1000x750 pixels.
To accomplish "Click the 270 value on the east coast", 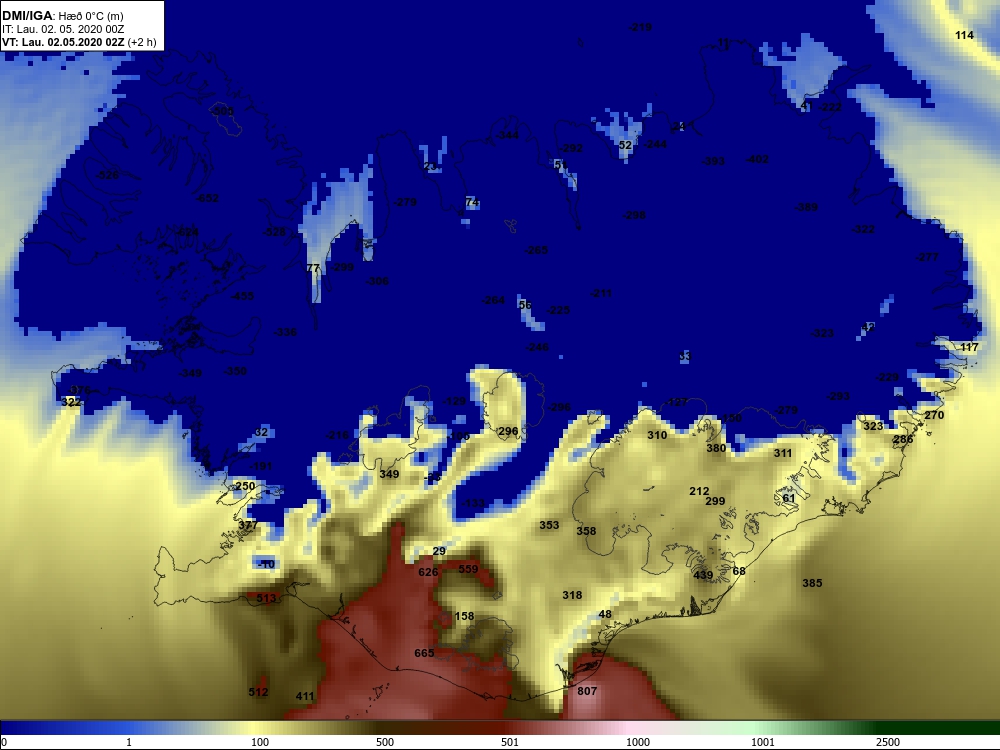I will [x=934, y=415].
